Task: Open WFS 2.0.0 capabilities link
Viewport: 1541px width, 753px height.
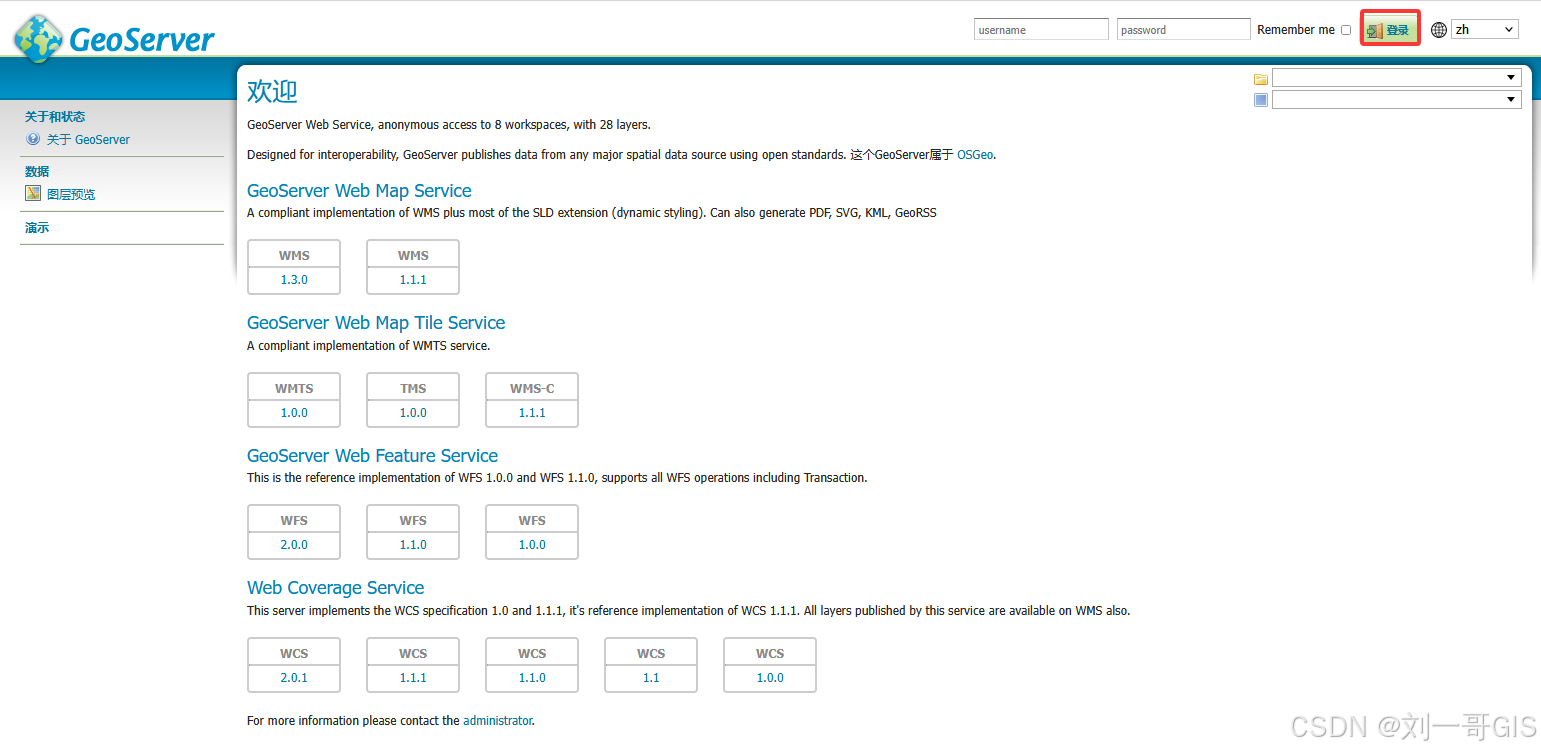Action: pyautogui.click(x=294, y=545)
